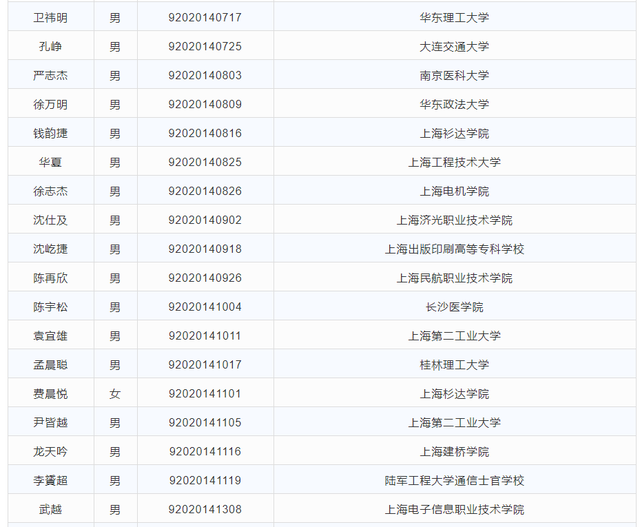Click 上海杉达学院 in the 92020140816 row
Image resolution: width=640 pixels, height=527 pixels.
coord(454,133)
